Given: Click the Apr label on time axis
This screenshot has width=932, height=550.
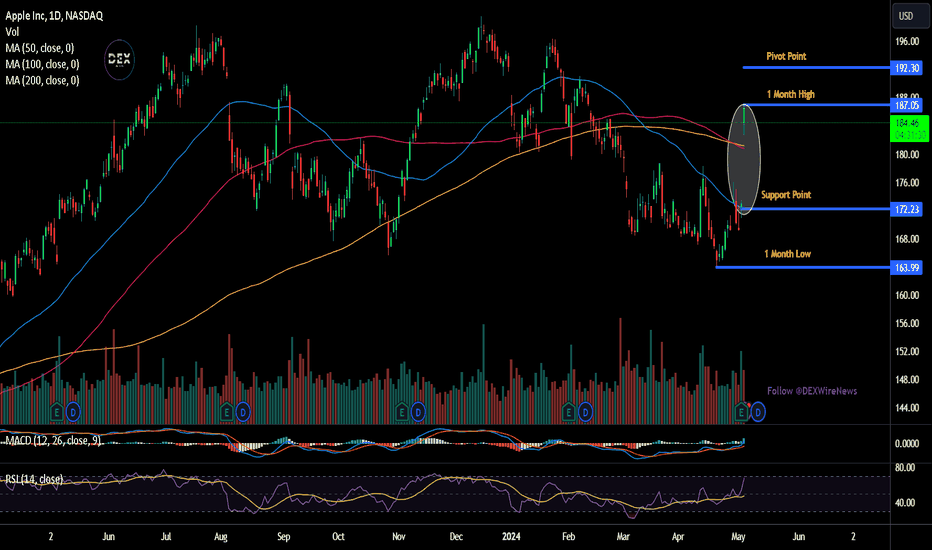Looking at the screenshot, I should pyautogui.click(x=678, y=536).
